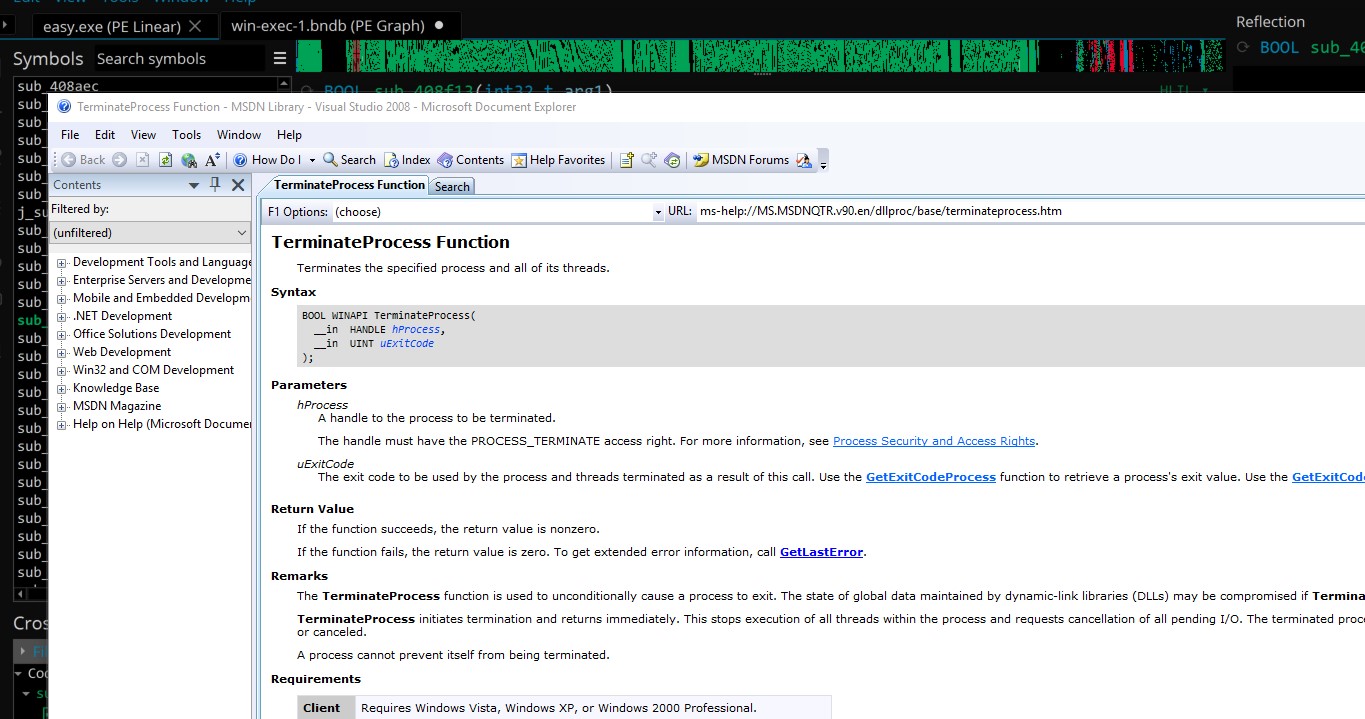The width and height of the screenshot is (1365, 719).
Task: Switch to the Search document tab
Action: (452, 187)
